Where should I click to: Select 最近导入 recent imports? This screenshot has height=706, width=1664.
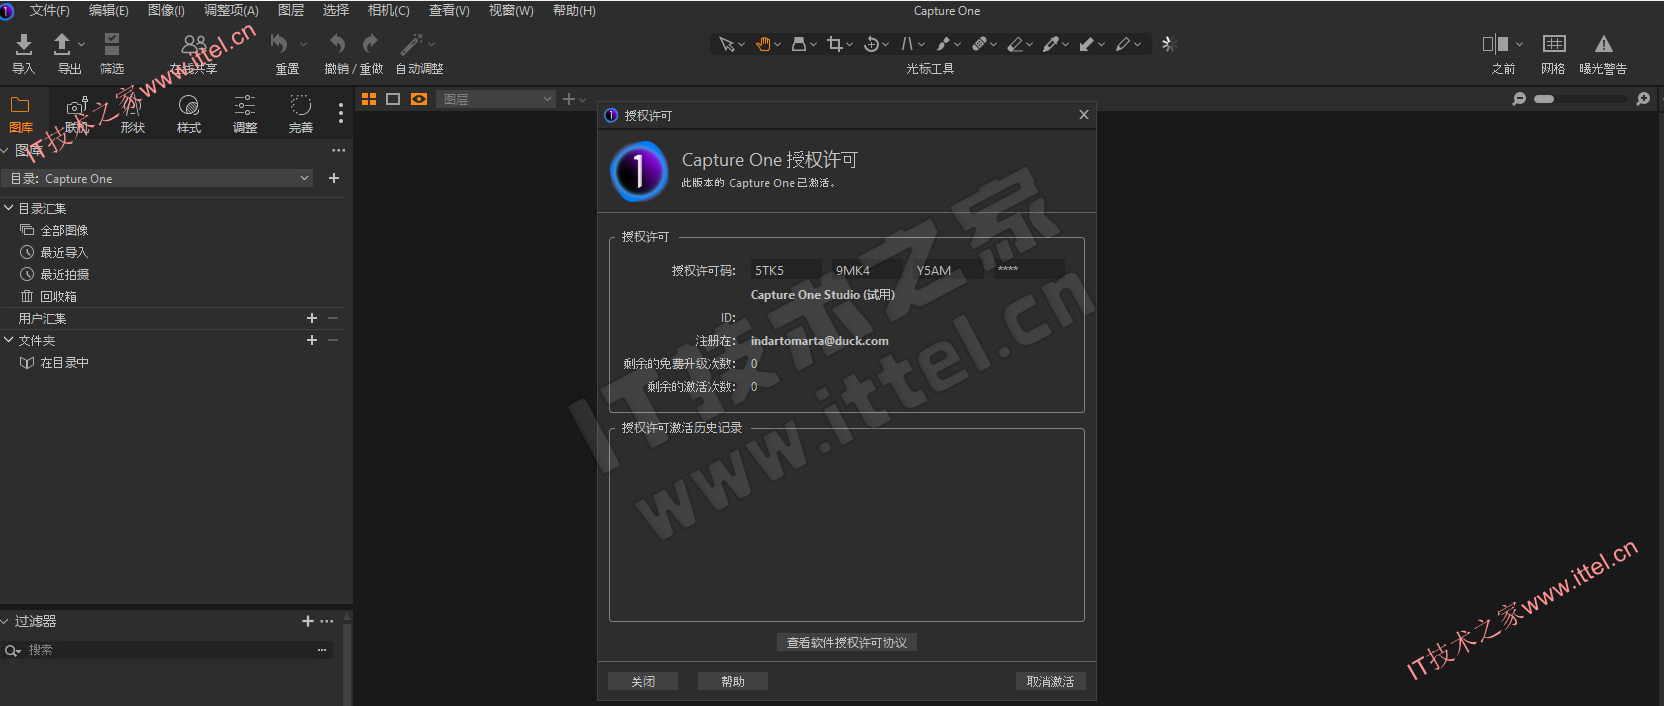click(x=64, y=252)
